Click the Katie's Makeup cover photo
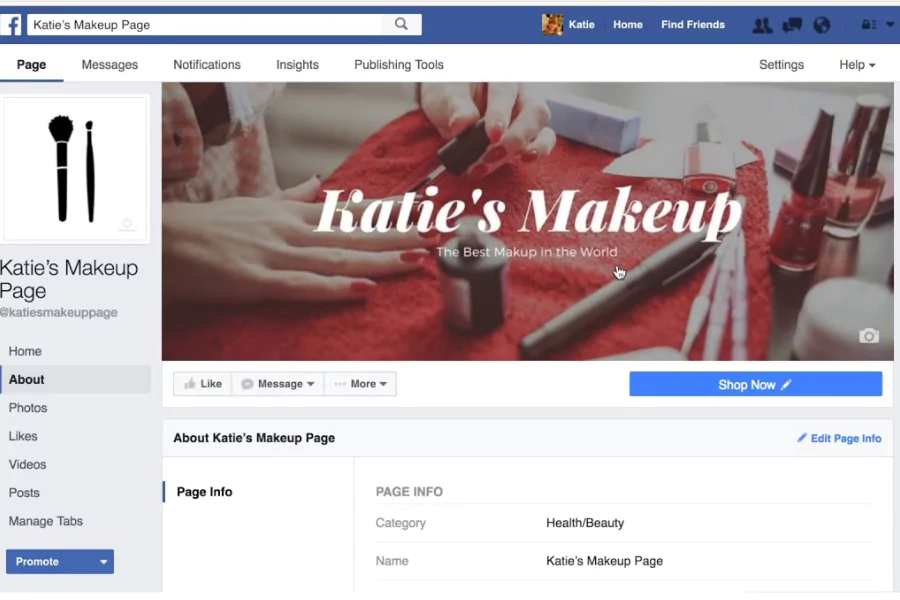 tap(527, 221)
